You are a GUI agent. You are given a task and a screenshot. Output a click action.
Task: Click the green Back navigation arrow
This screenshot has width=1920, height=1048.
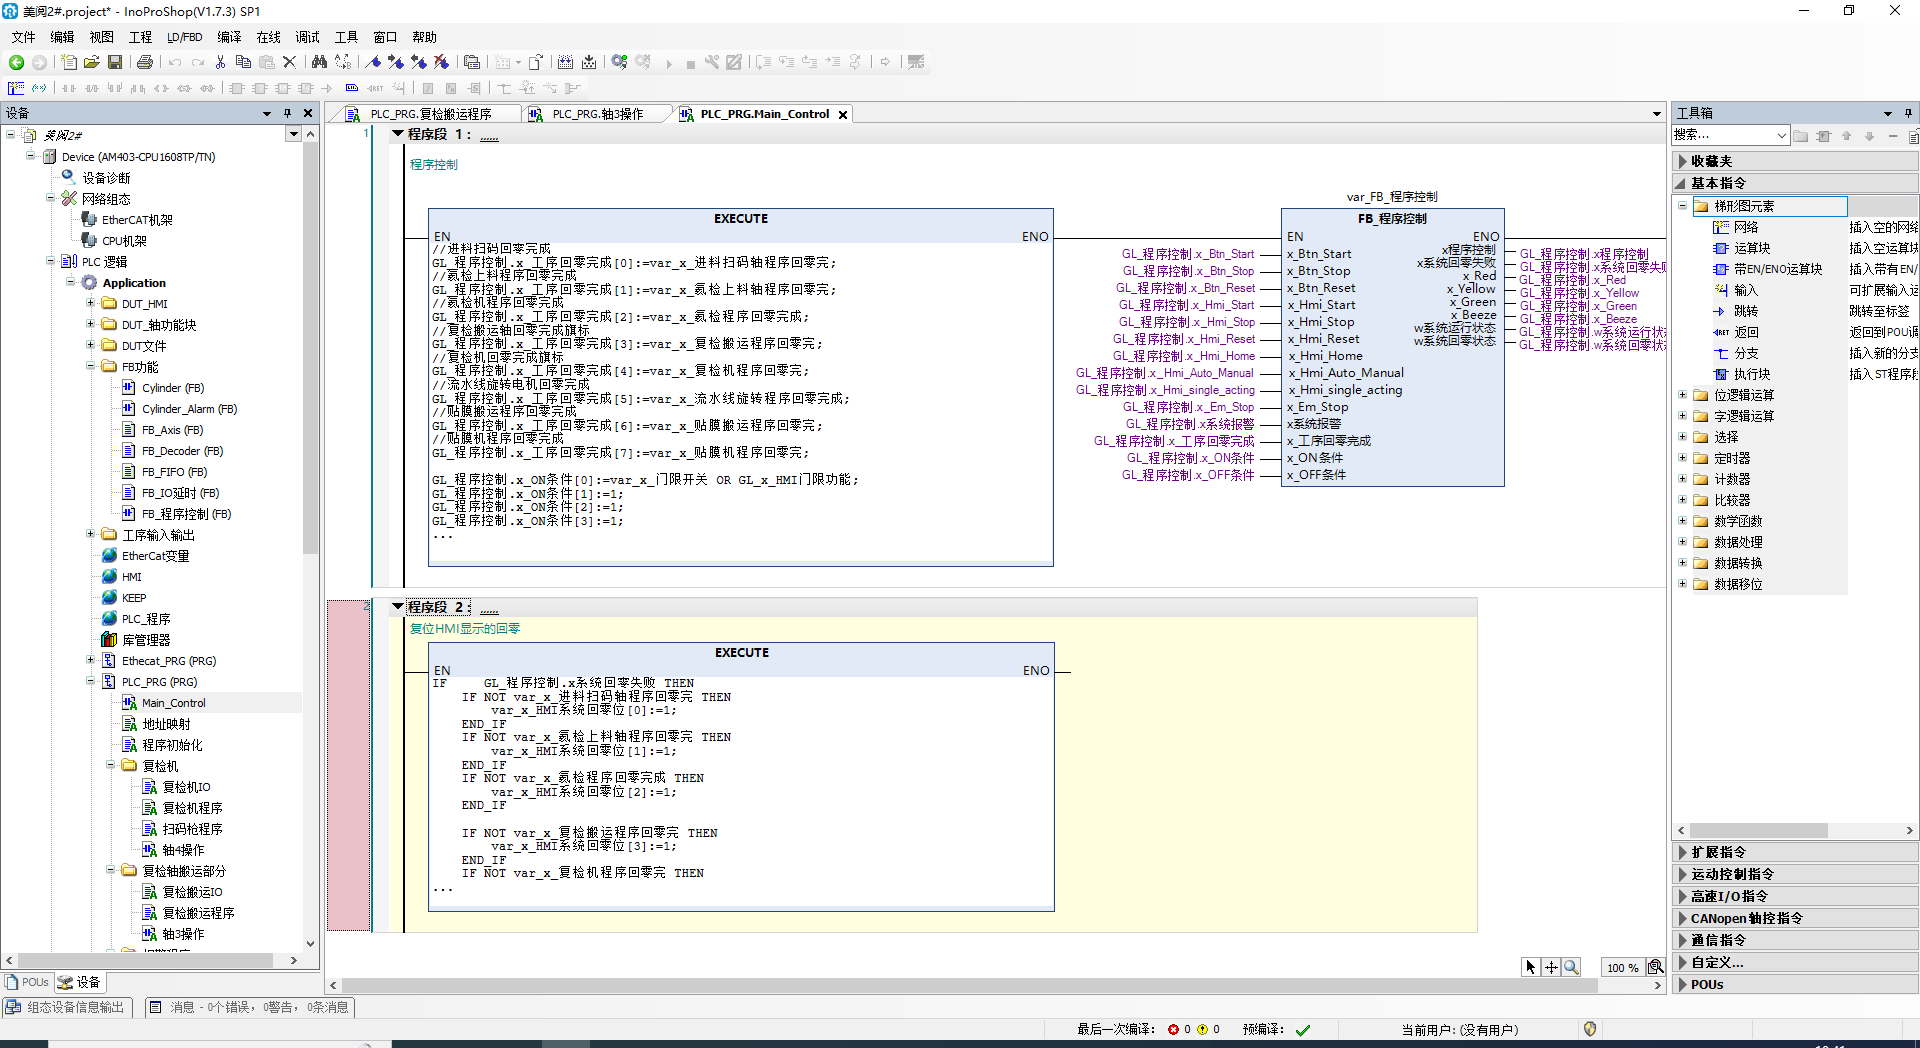[x=17, y=62]
